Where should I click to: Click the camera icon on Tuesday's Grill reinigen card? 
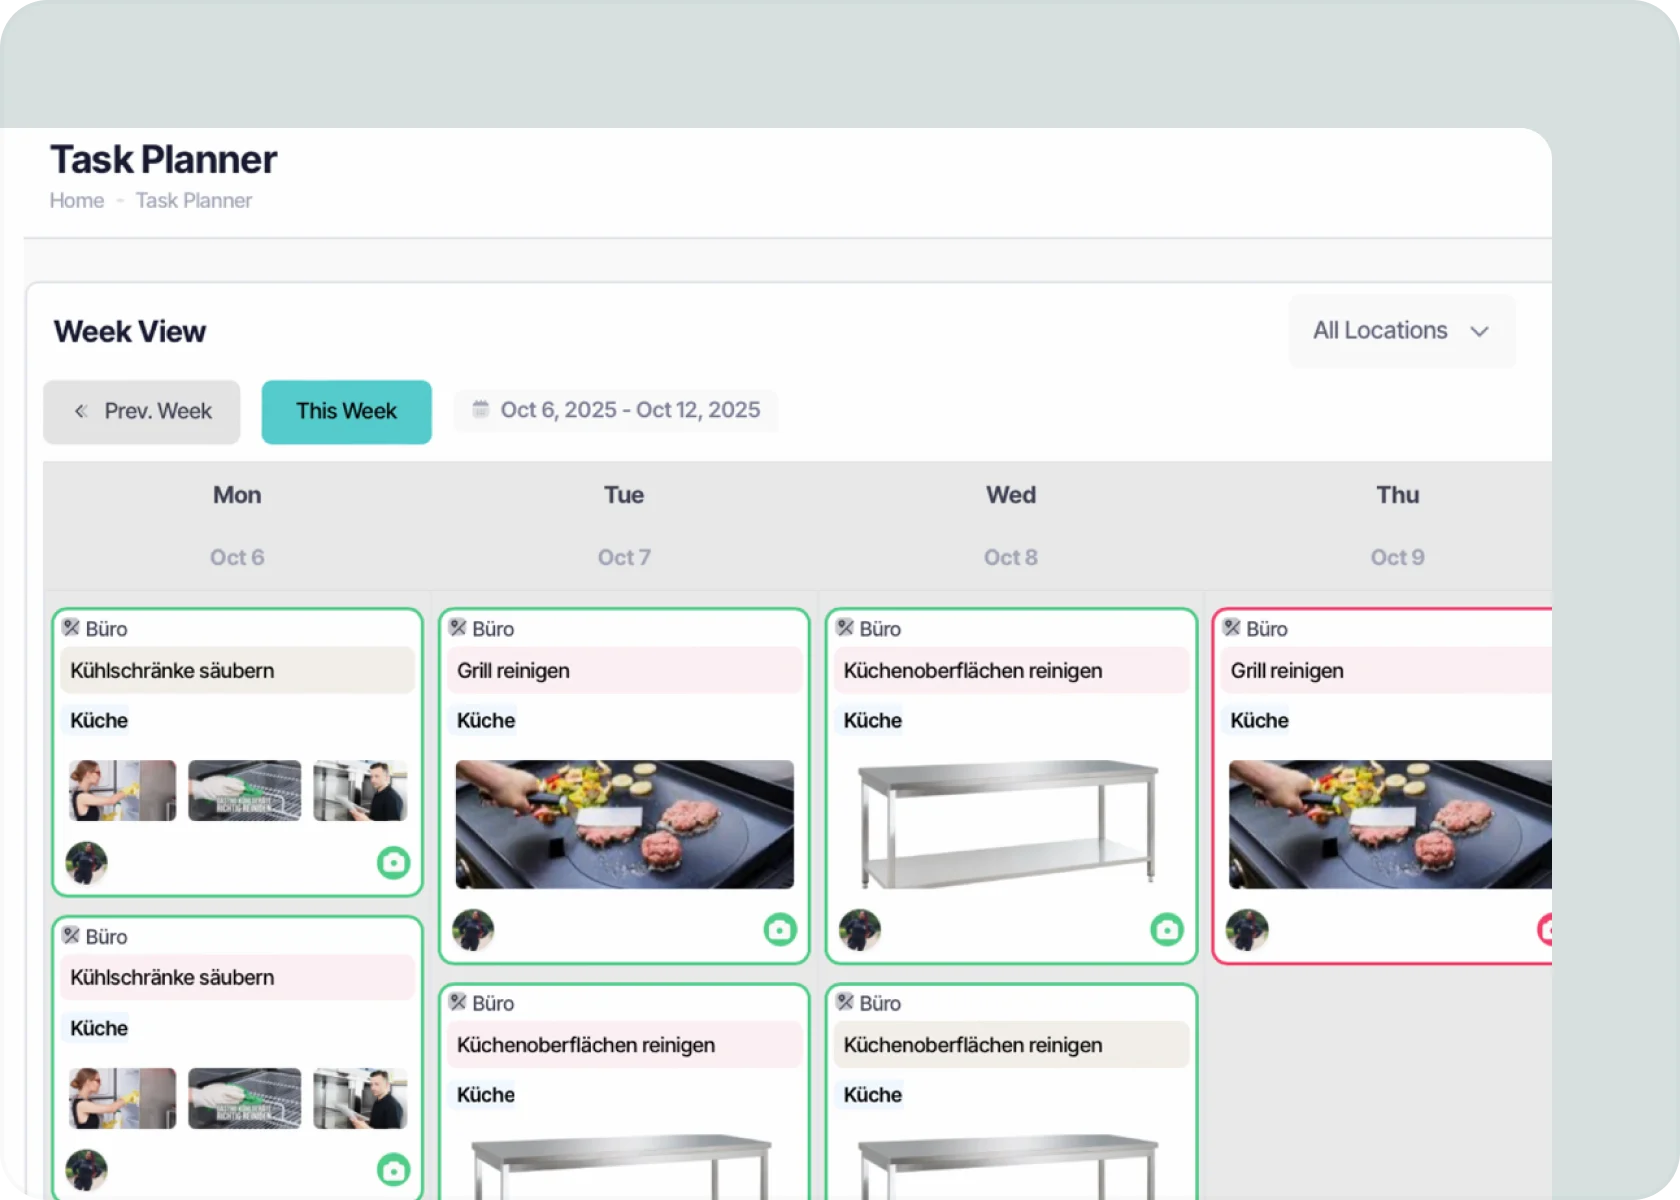(x=780, y=929)
